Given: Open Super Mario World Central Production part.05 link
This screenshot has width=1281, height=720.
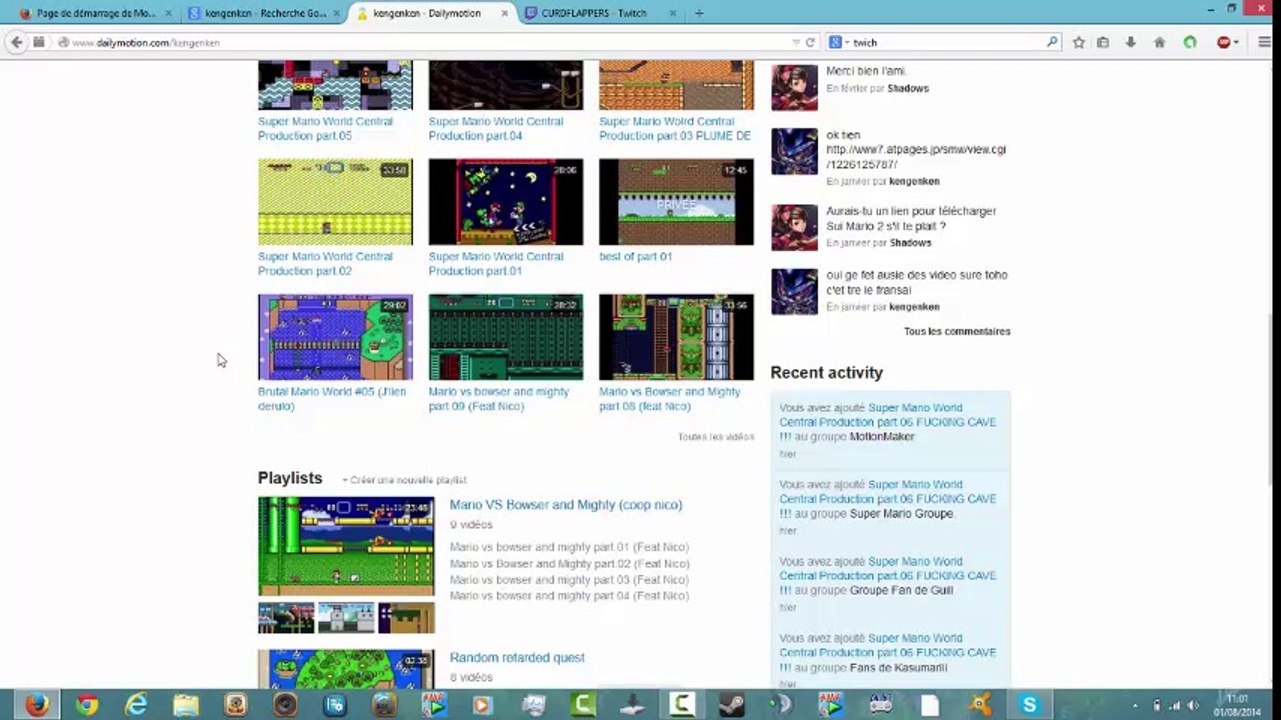Looking at the screenshot, I should click(x=325, y=128).
